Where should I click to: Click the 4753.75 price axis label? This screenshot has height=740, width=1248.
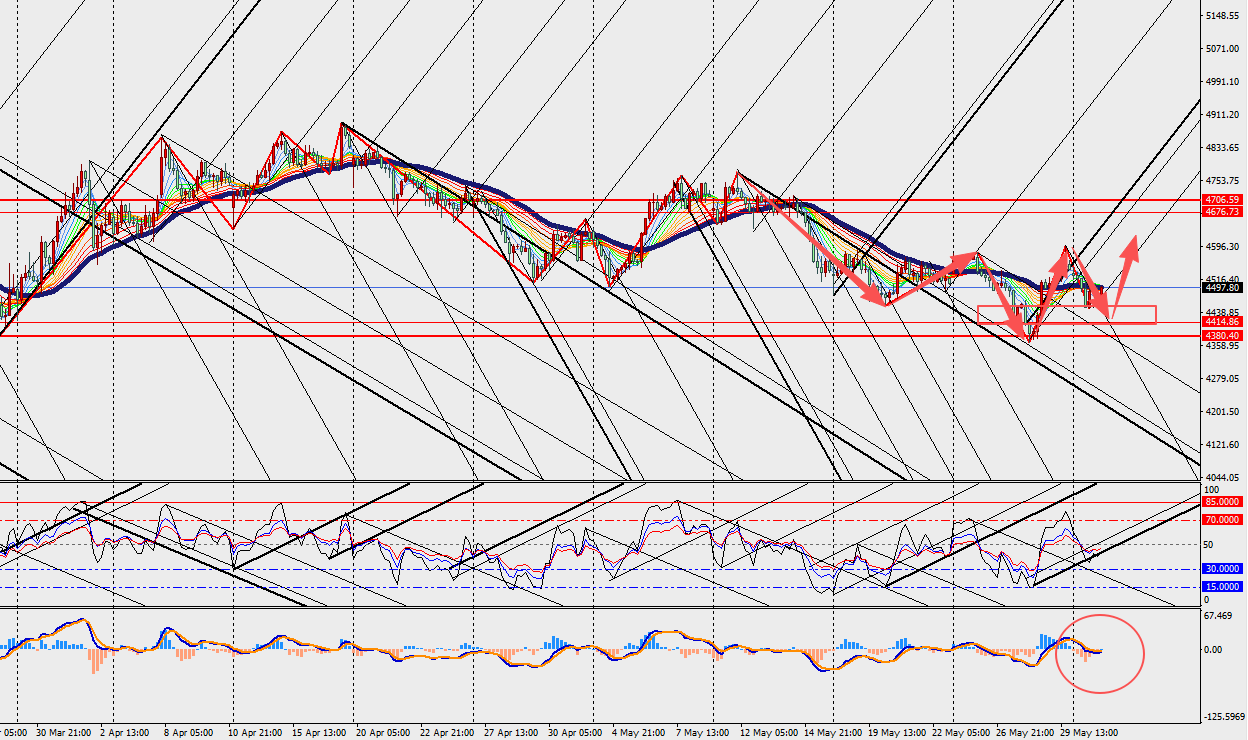1224,181
